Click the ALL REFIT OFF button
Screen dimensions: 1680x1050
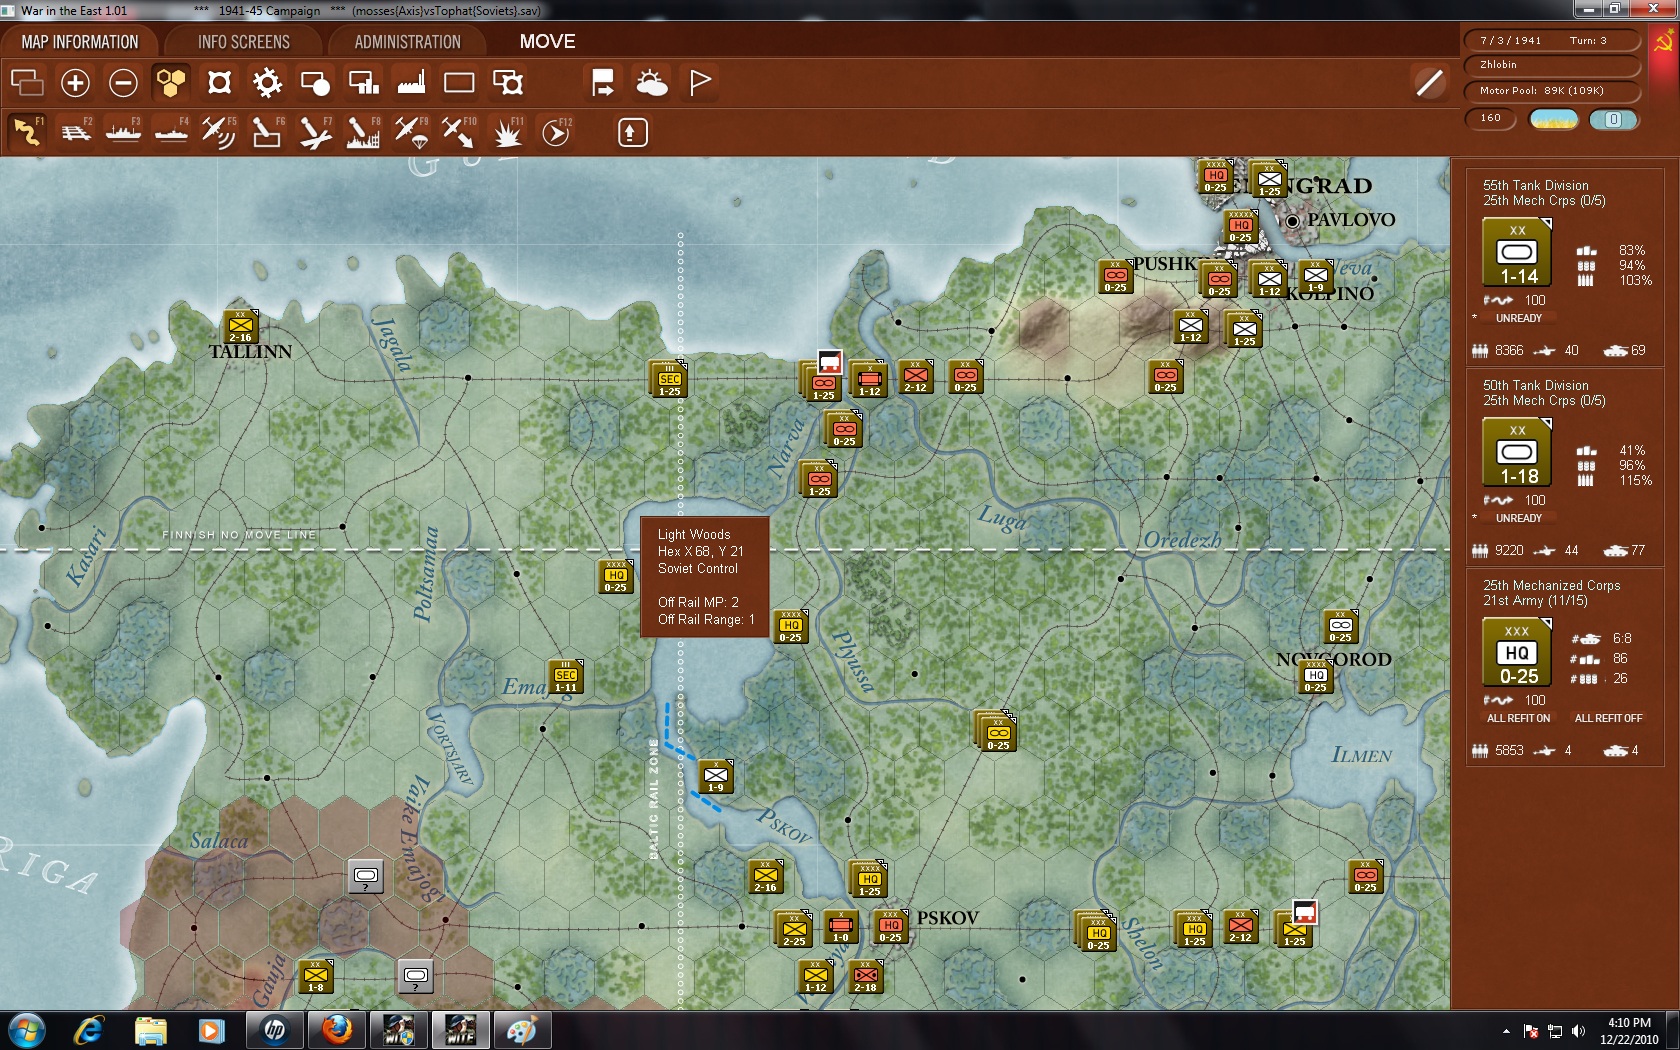click(1608, 718)
